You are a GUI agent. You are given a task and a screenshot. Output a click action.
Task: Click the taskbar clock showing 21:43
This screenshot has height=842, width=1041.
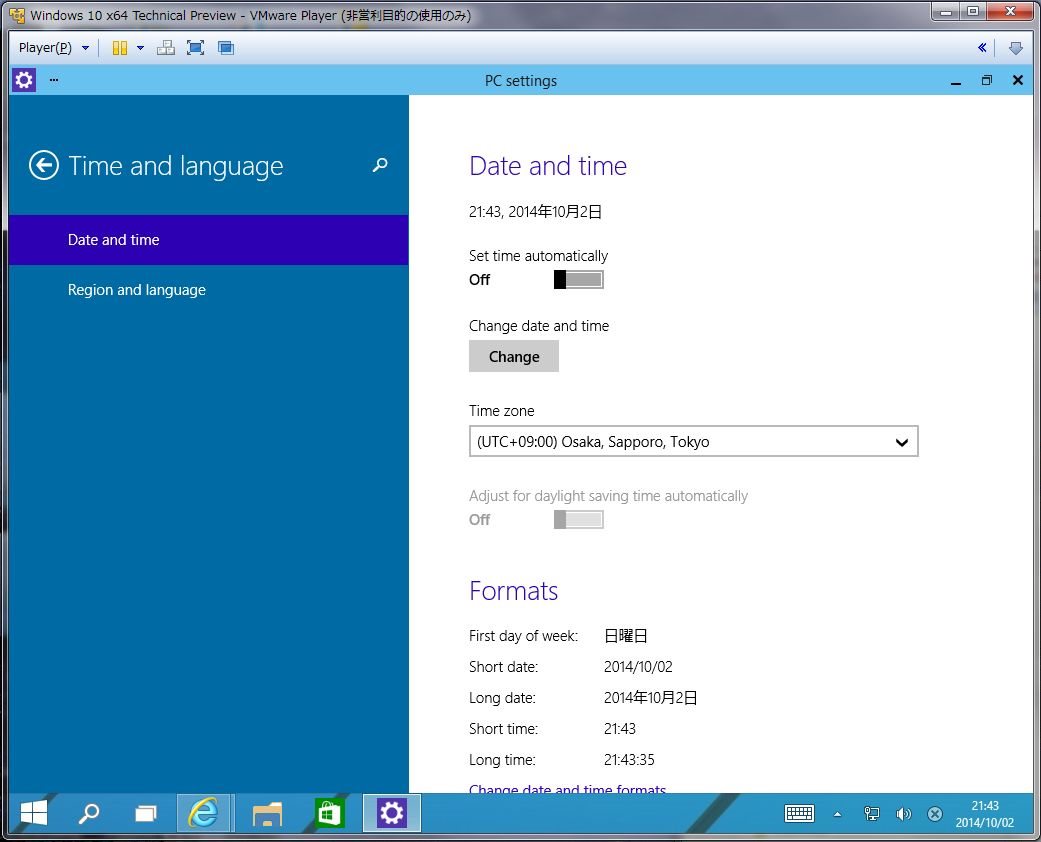[985, 813]
